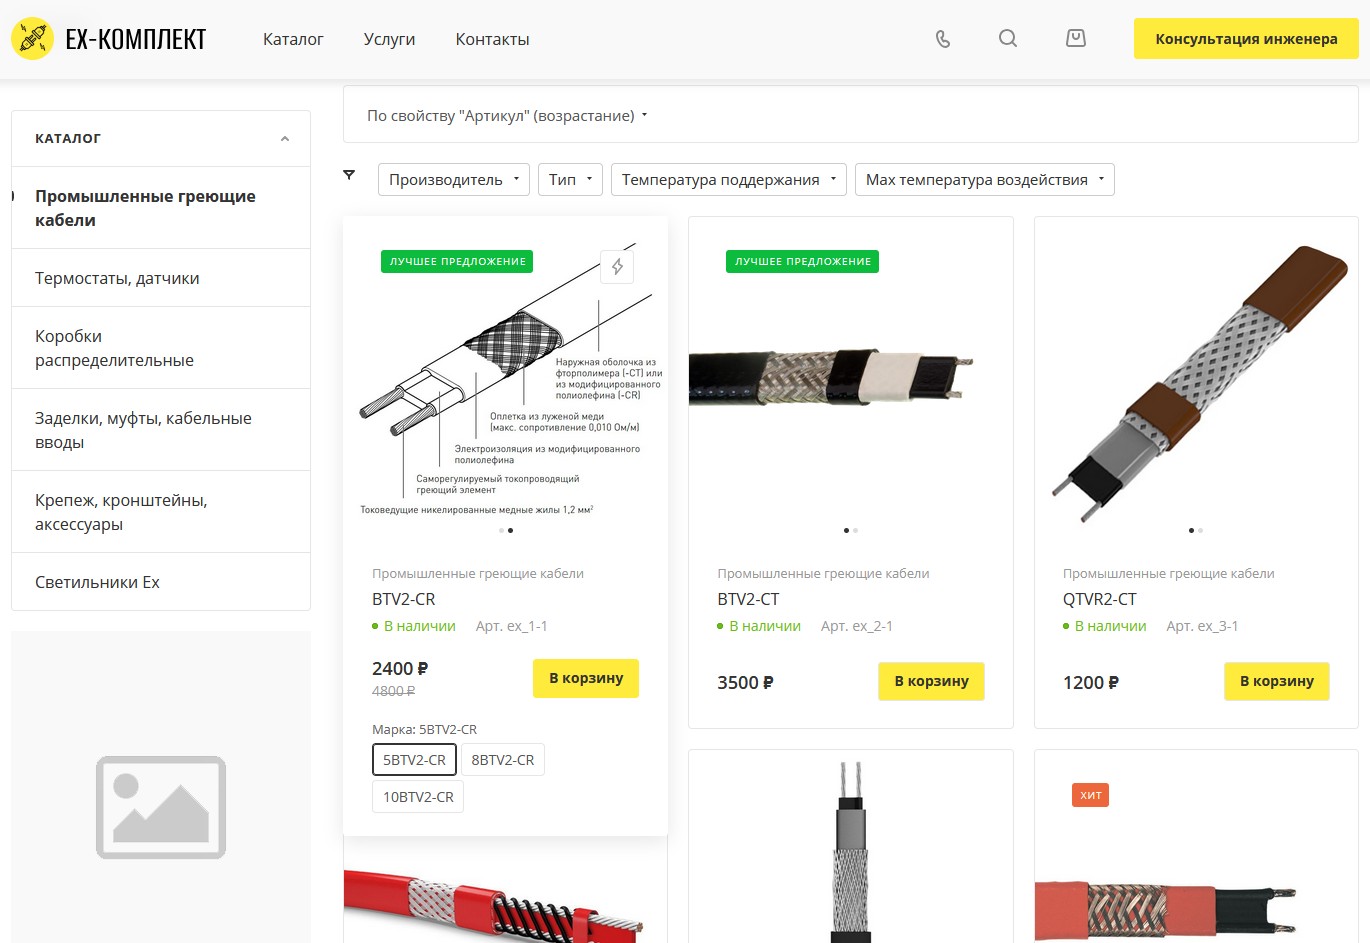Switch to first image dot on BTV2-CR

click(501, 530)
